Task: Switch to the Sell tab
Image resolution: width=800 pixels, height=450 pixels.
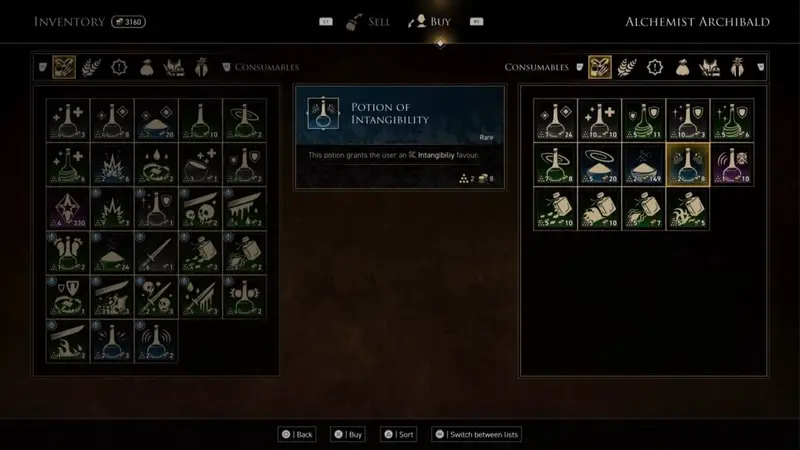Action: pos(367,22)
